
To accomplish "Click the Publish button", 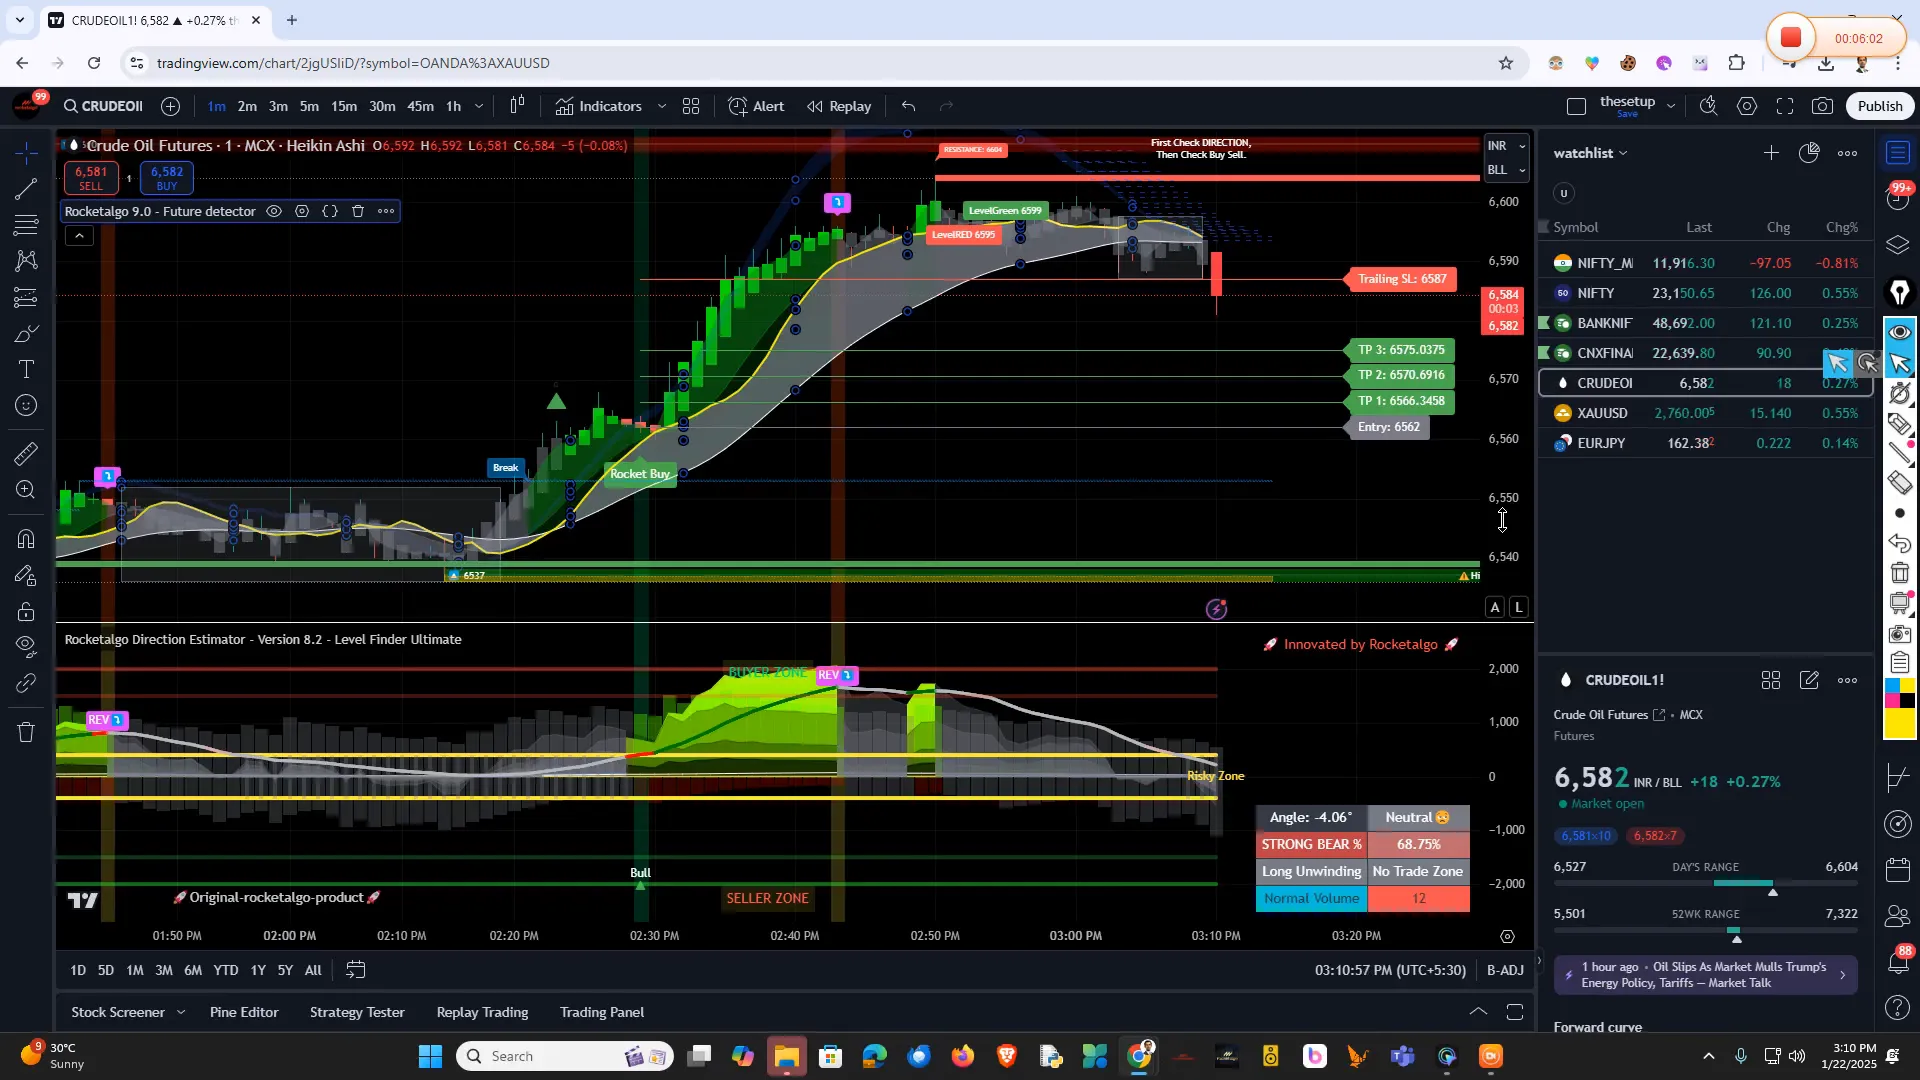I will pos(1880,106).
